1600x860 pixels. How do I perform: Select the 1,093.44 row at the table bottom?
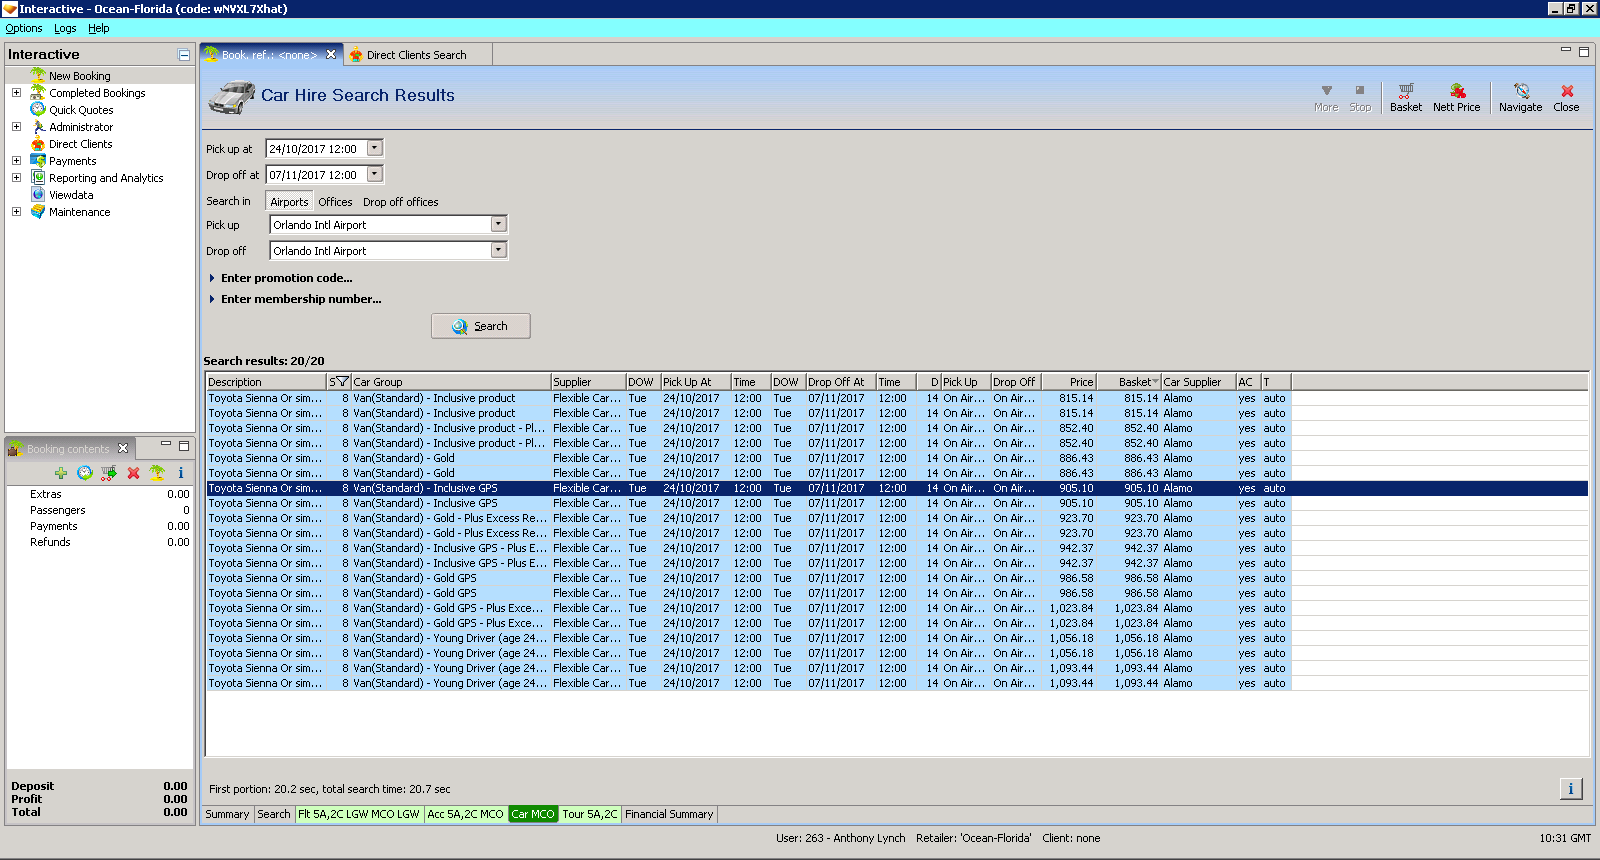pyautogui.click(x=748, y=683)
